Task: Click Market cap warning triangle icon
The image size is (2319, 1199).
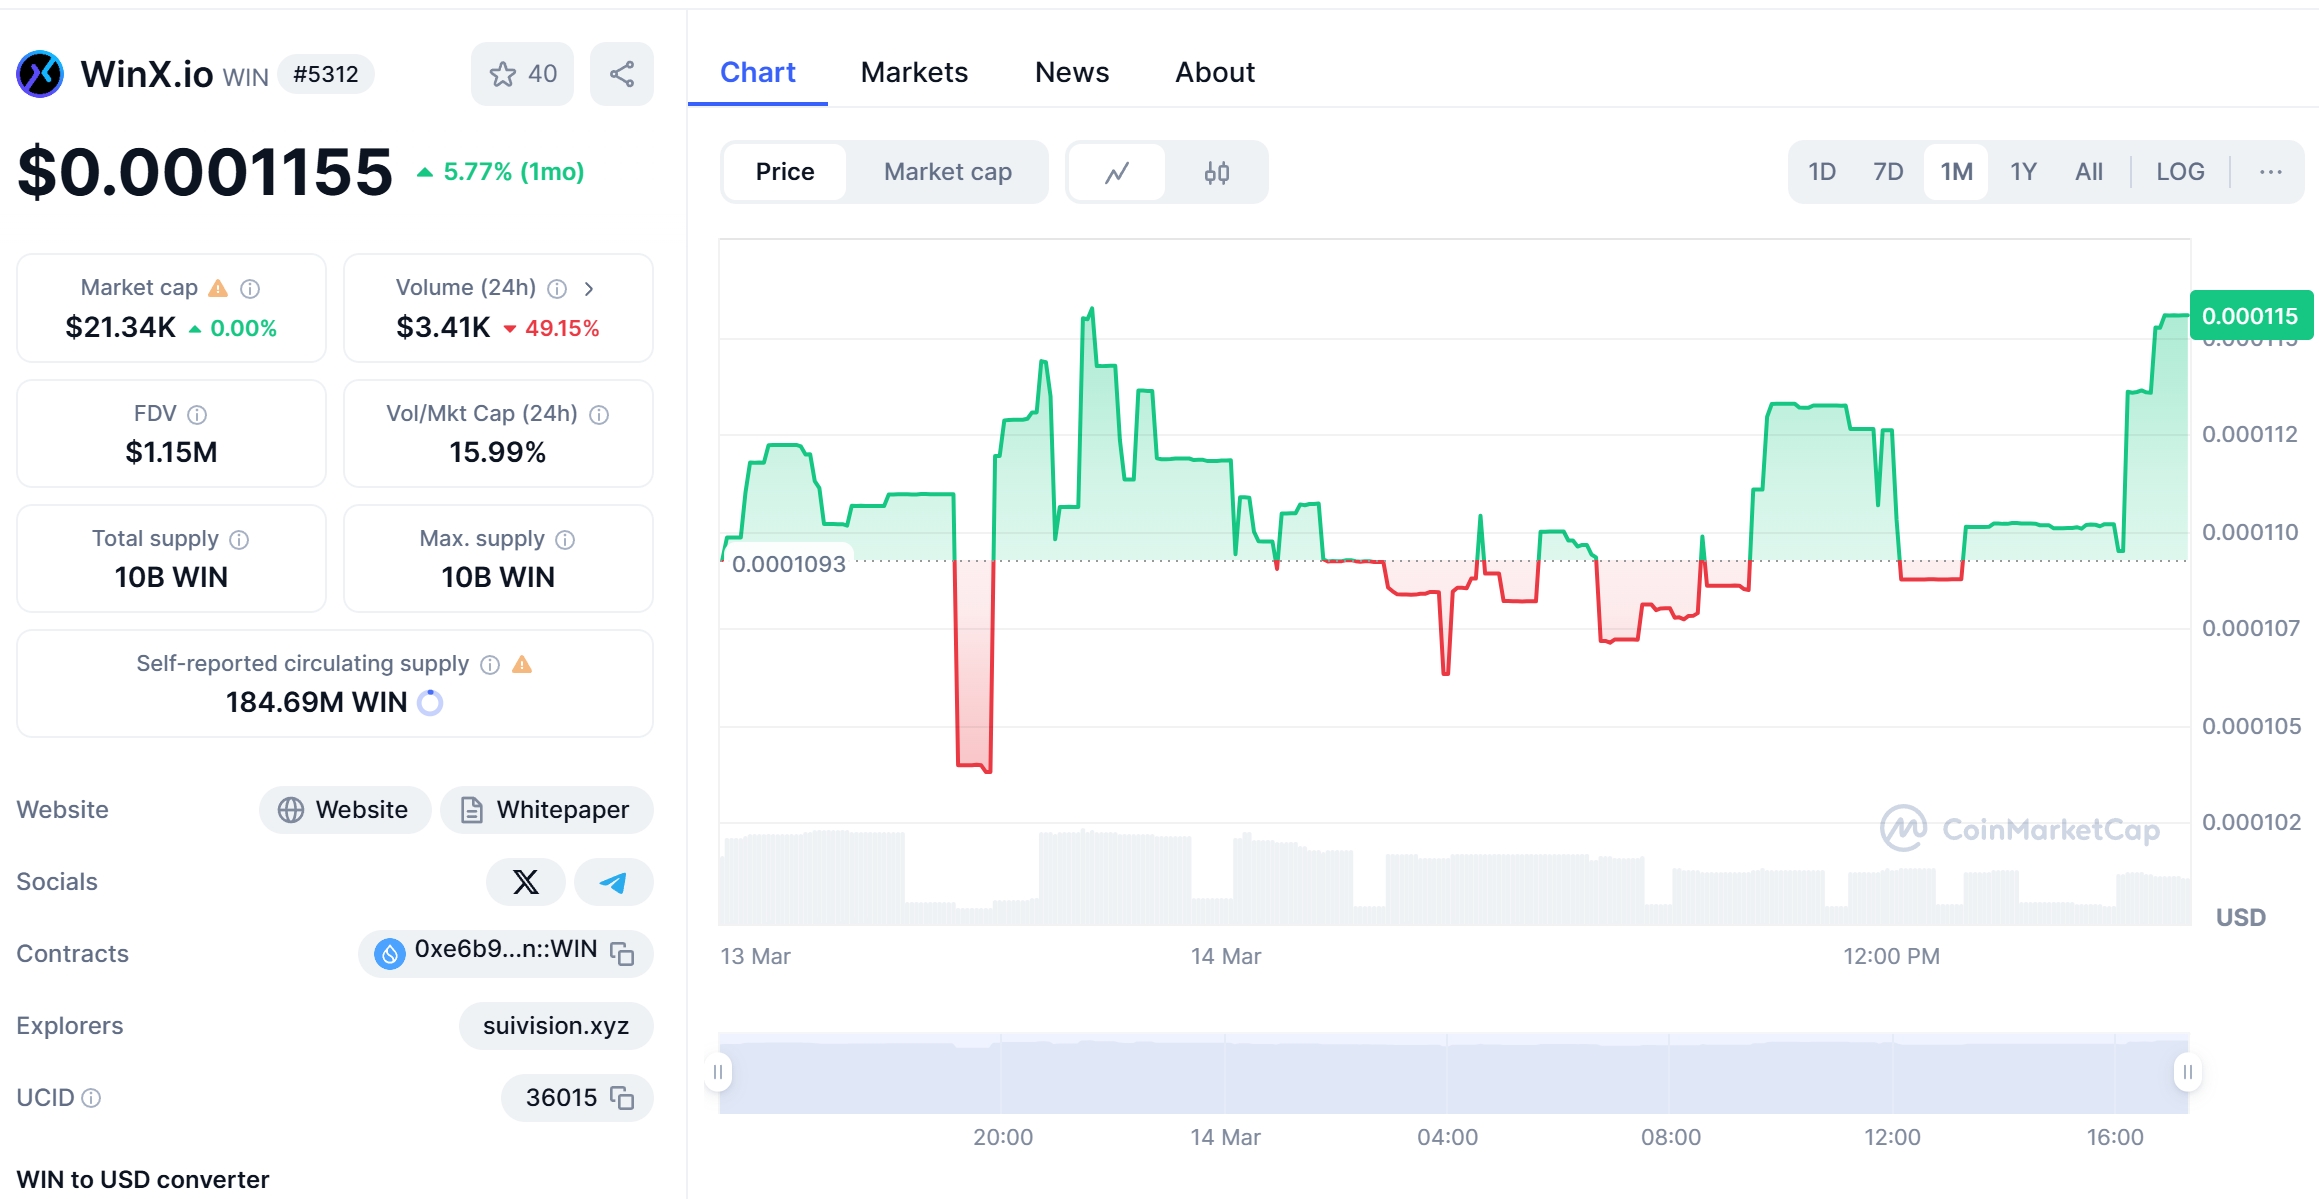Action: (x=218, y=289)
